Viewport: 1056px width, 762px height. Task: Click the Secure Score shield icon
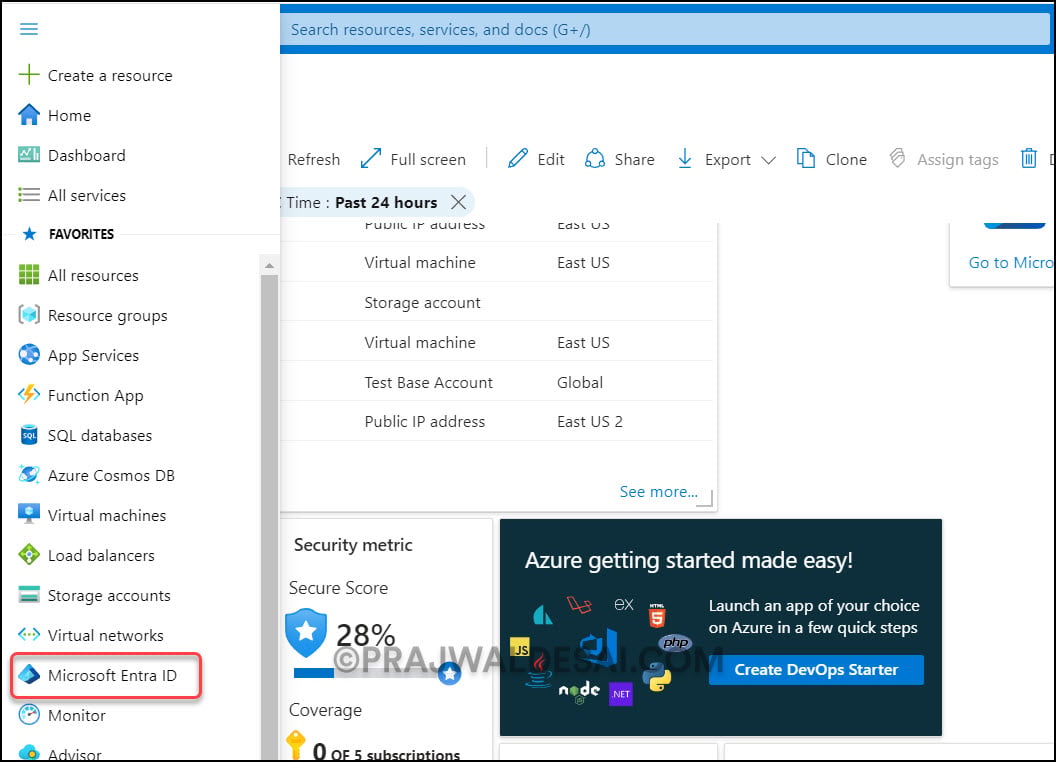tap(306, 632)
